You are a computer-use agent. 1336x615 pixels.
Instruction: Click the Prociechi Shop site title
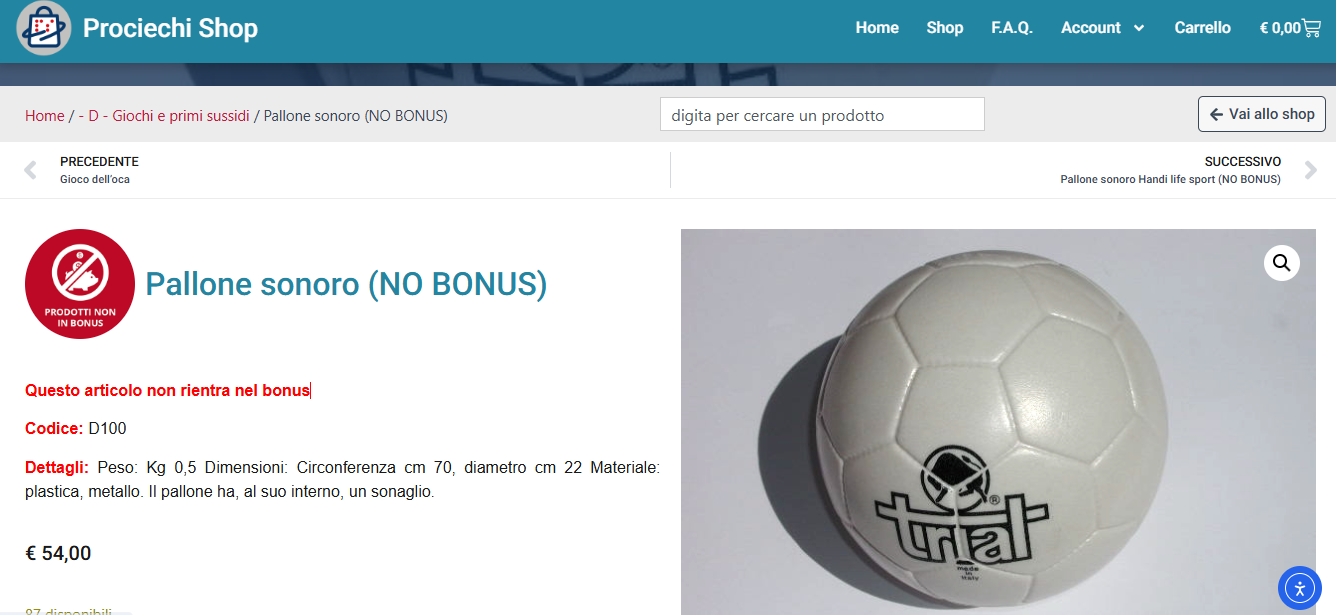pyautogui.click(x=170, y=28)
